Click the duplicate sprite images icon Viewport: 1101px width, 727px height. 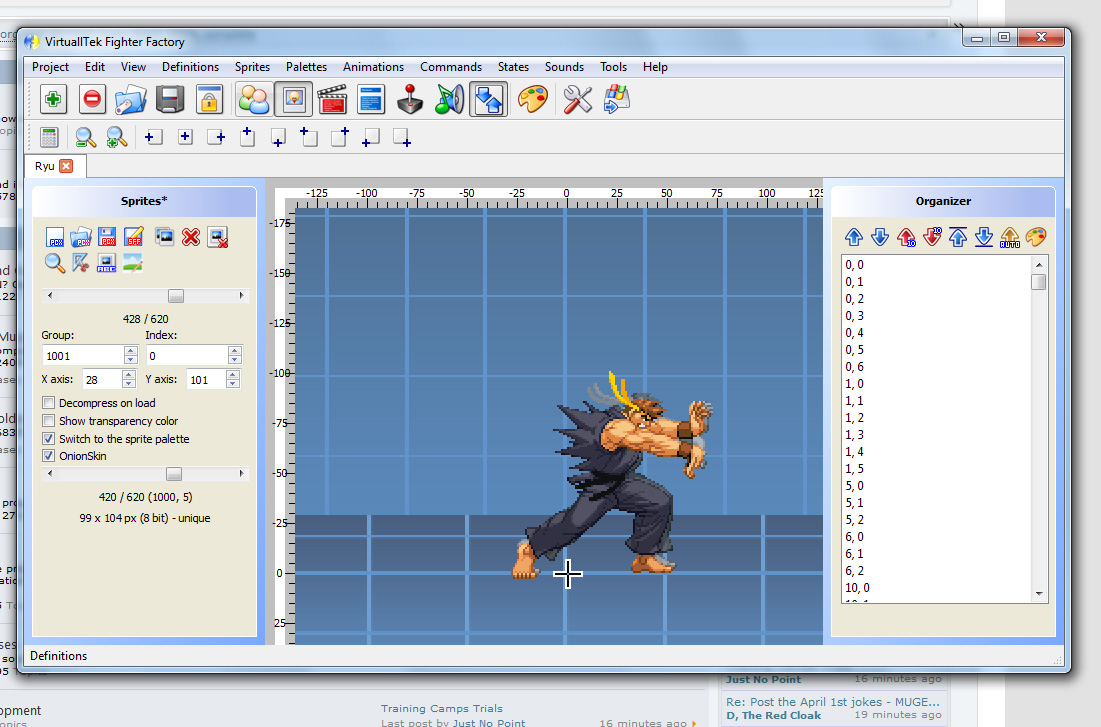pyautogui.click(x=164, y=237)
